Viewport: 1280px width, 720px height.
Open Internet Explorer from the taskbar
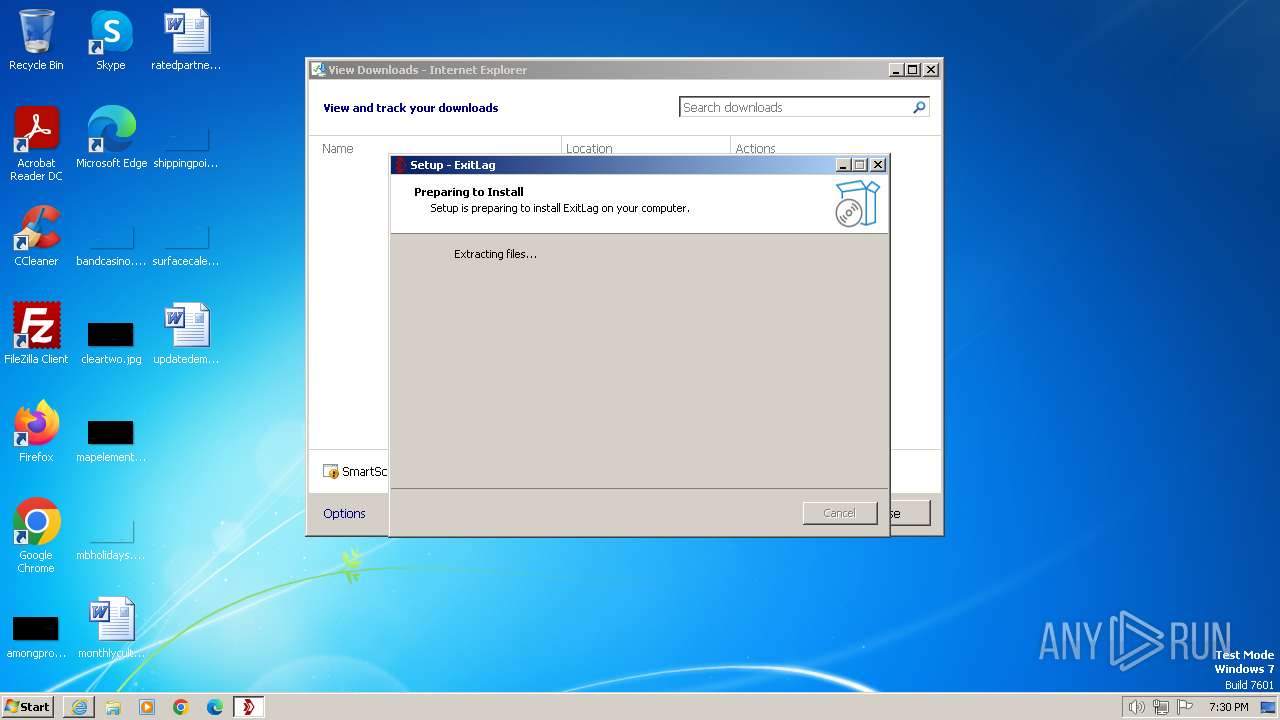coord(79,706)
